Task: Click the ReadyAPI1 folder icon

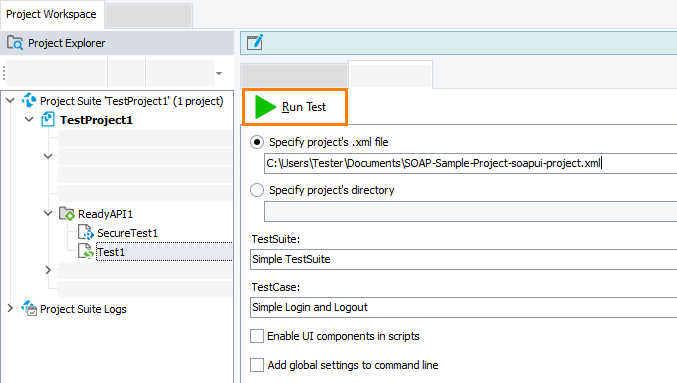Action: tap(67, 213)
